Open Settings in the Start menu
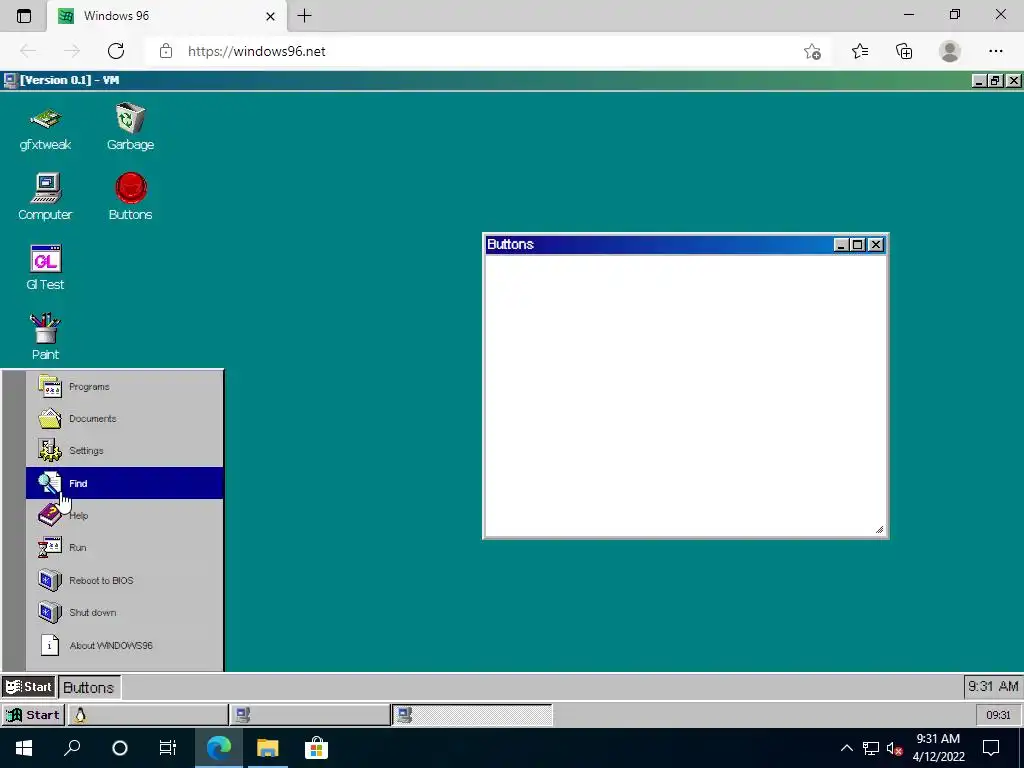1024x768 pixels. [x=125, y=451]
